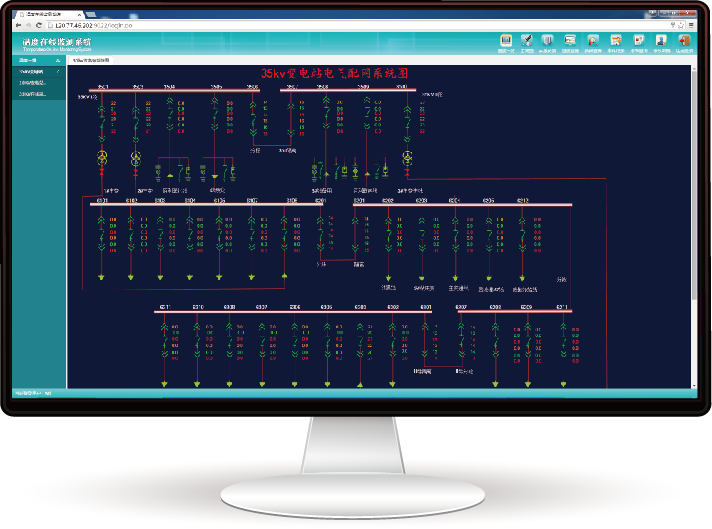The image size is (712, 529).
Task: Switch to the 35kv diagram content tab
Action: 91,60
